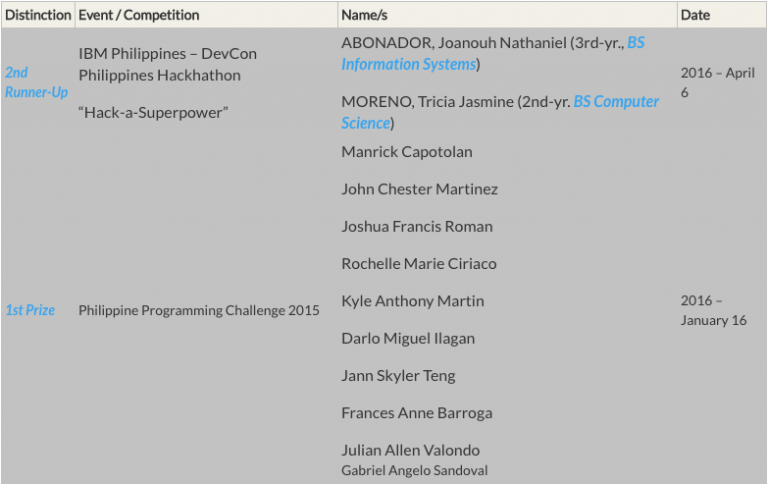Follow the BS Computer Science link
768x484 pixels.
click(x=500, y=112)
